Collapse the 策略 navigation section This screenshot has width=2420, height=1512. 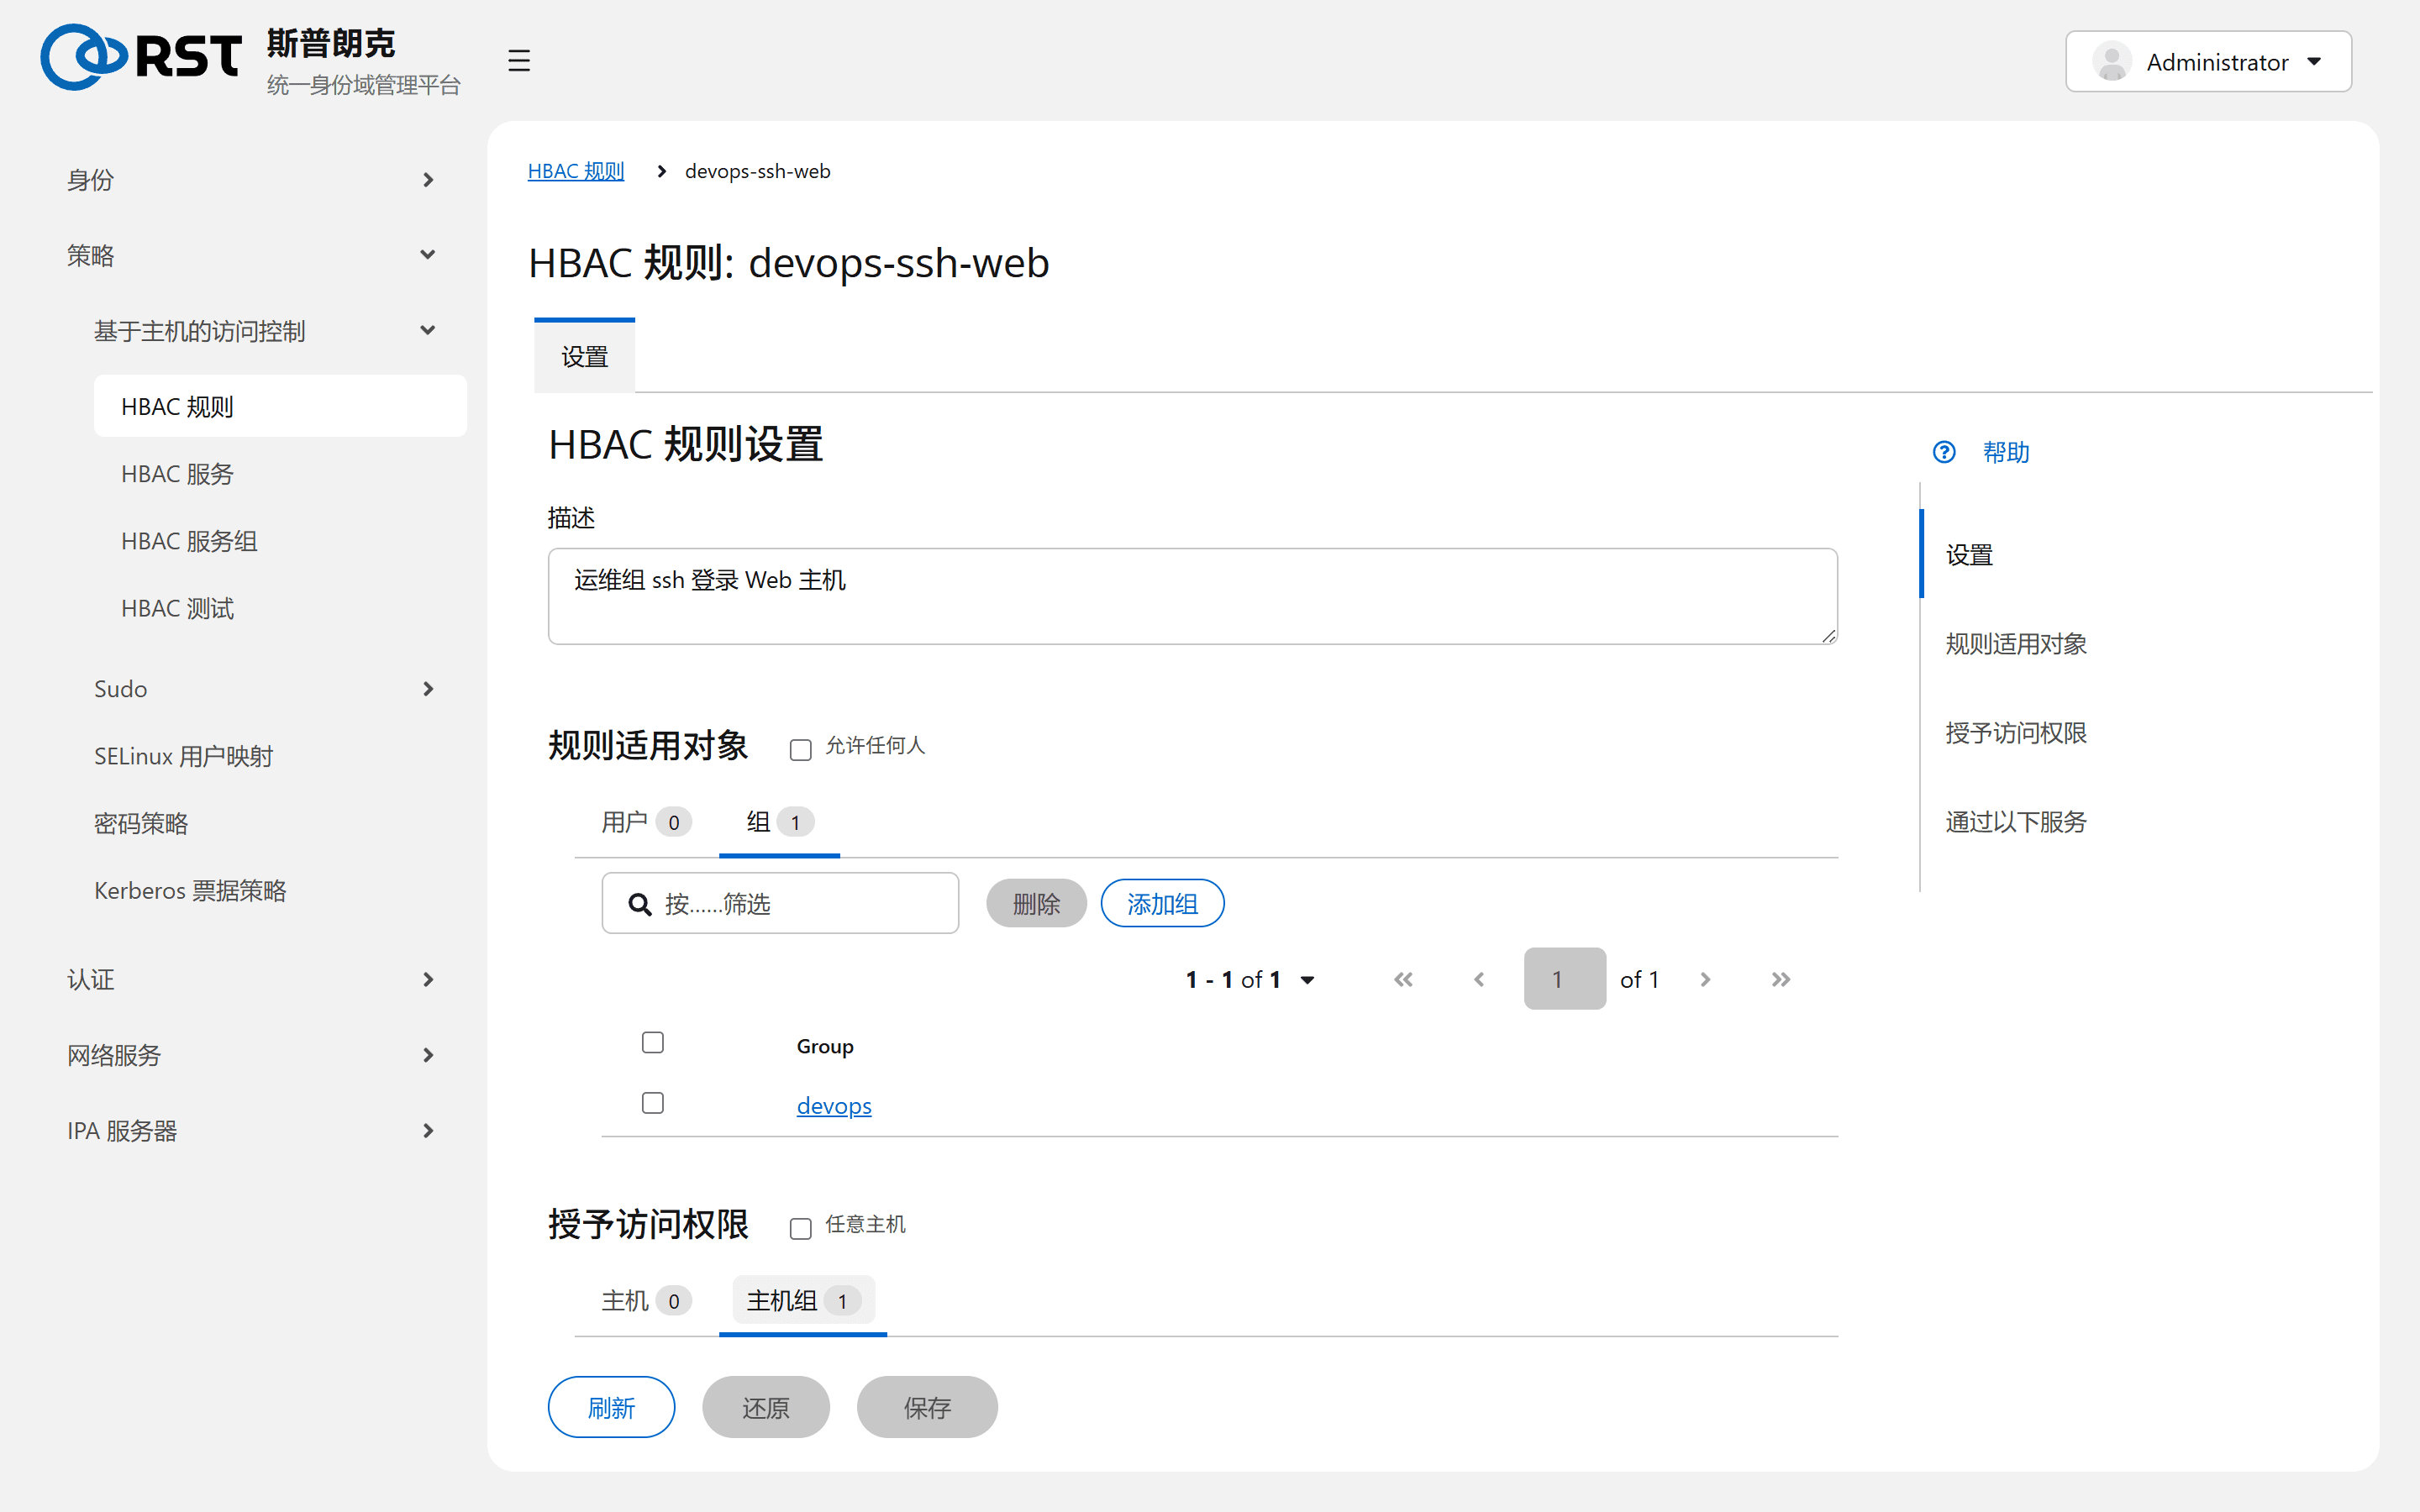252,255
